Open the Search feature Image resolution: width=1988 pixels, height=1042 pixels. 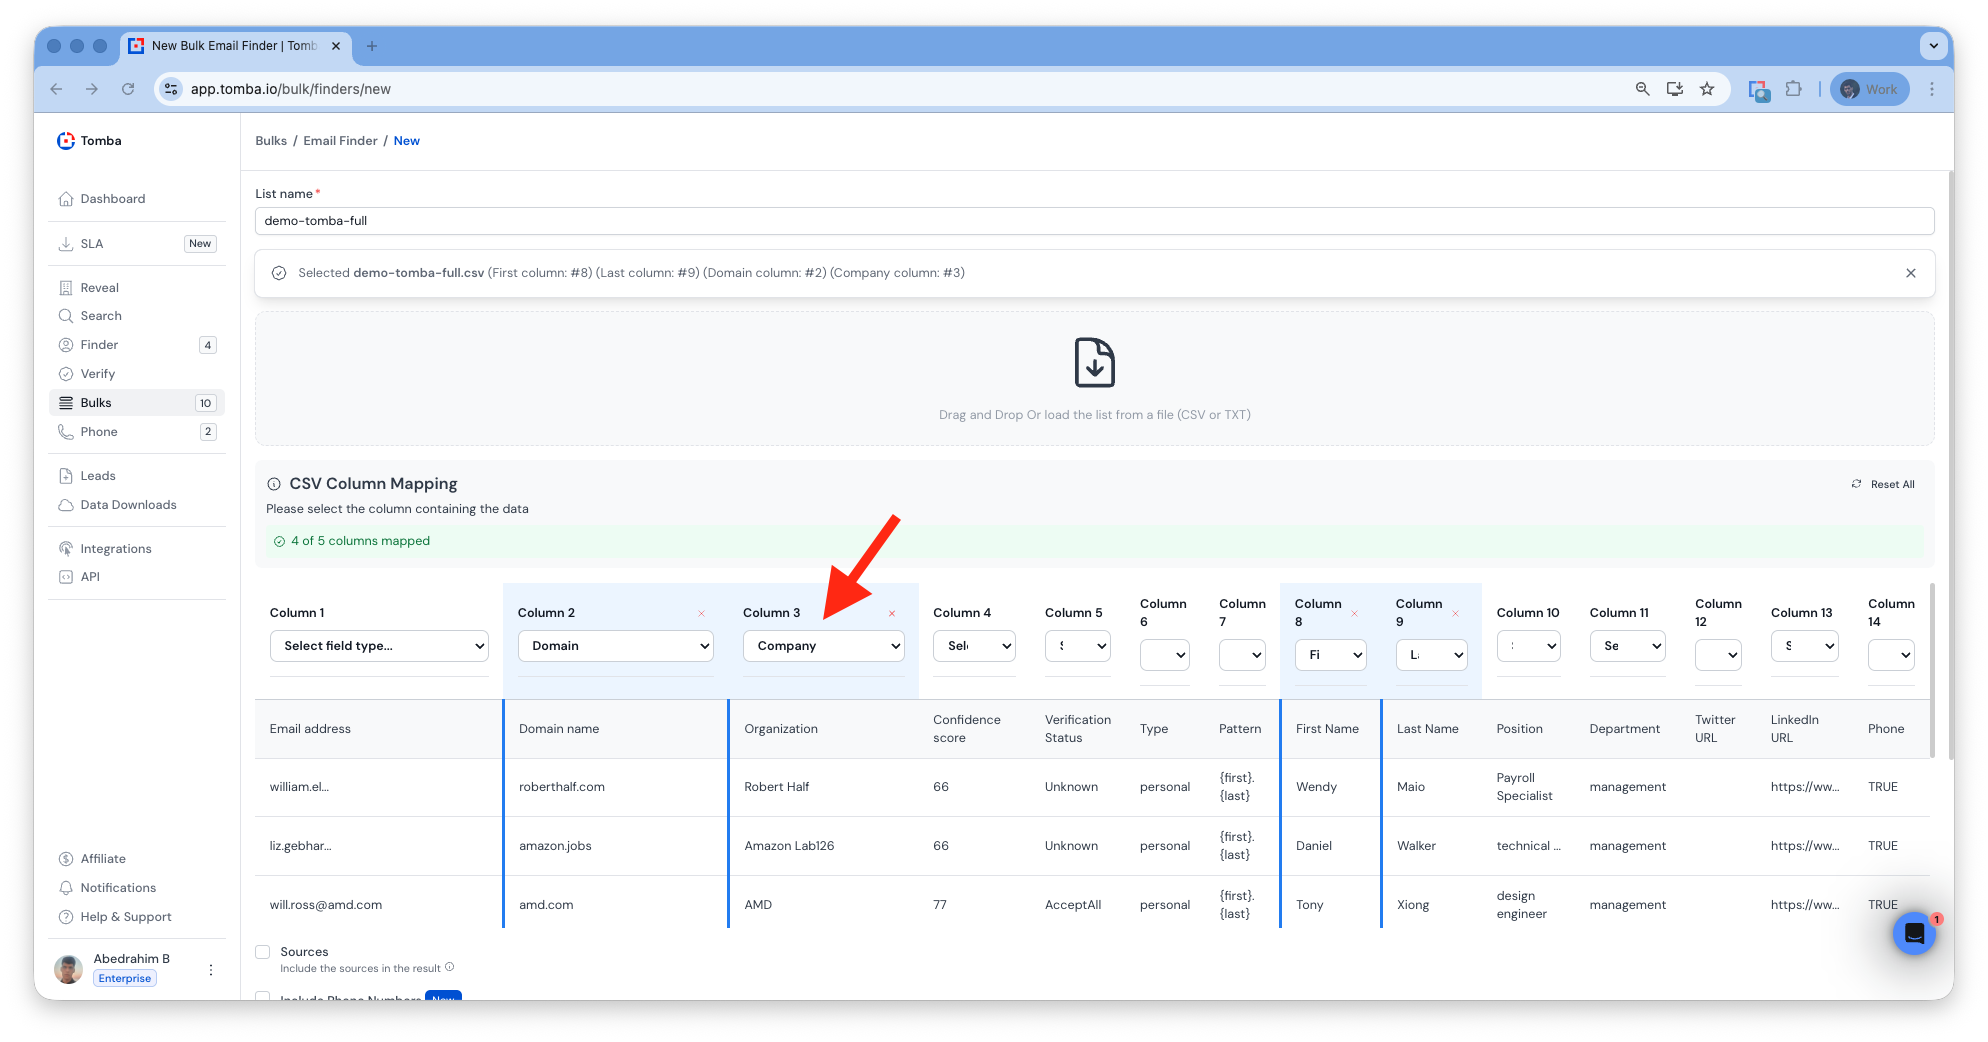point(100,315)
